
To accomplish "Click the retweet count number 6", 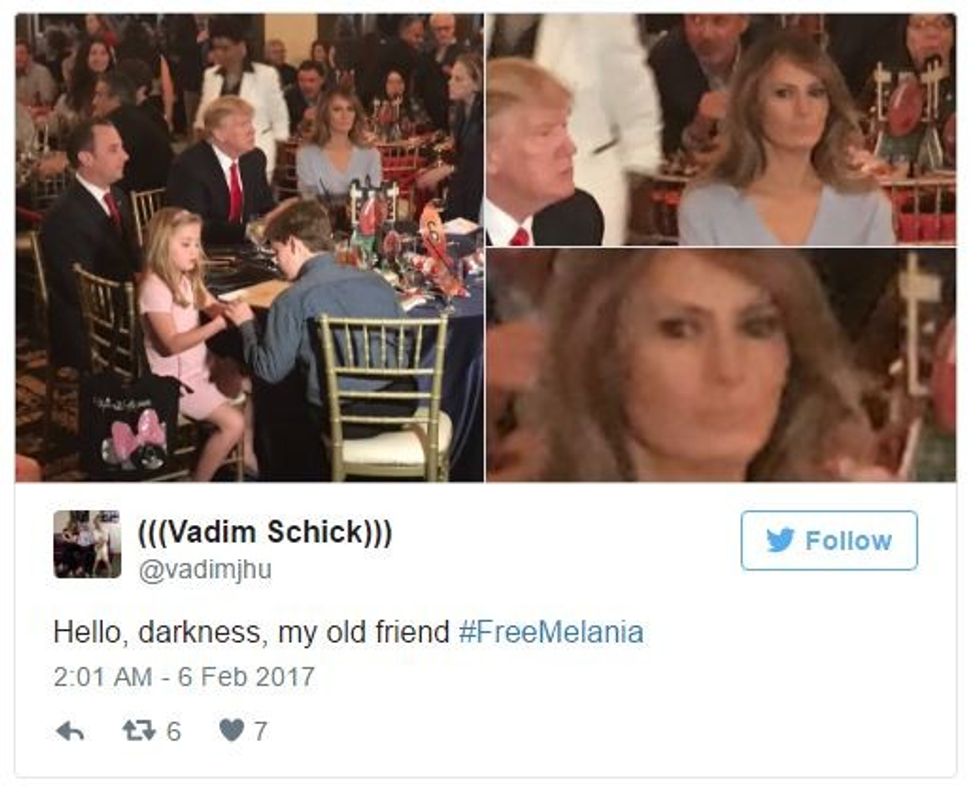I will (x=174, y=731).
